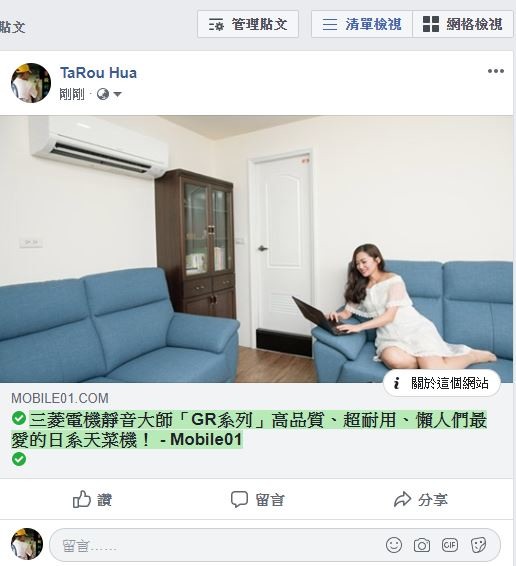Click TaRou Hua's post avatar picture
Viewport: 516px width, 566px height.
tap(31, 83)
